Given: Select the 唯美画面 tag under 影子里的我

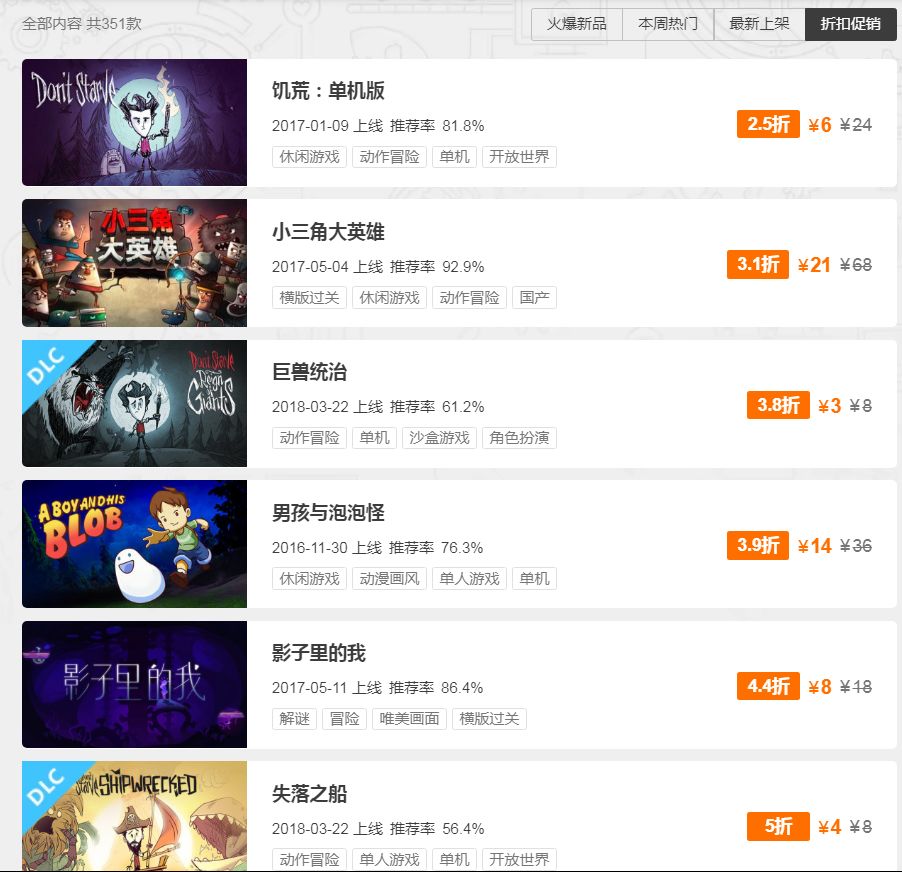Looking at the screenshot, I should pyautogui.click(x=409, y=719).
